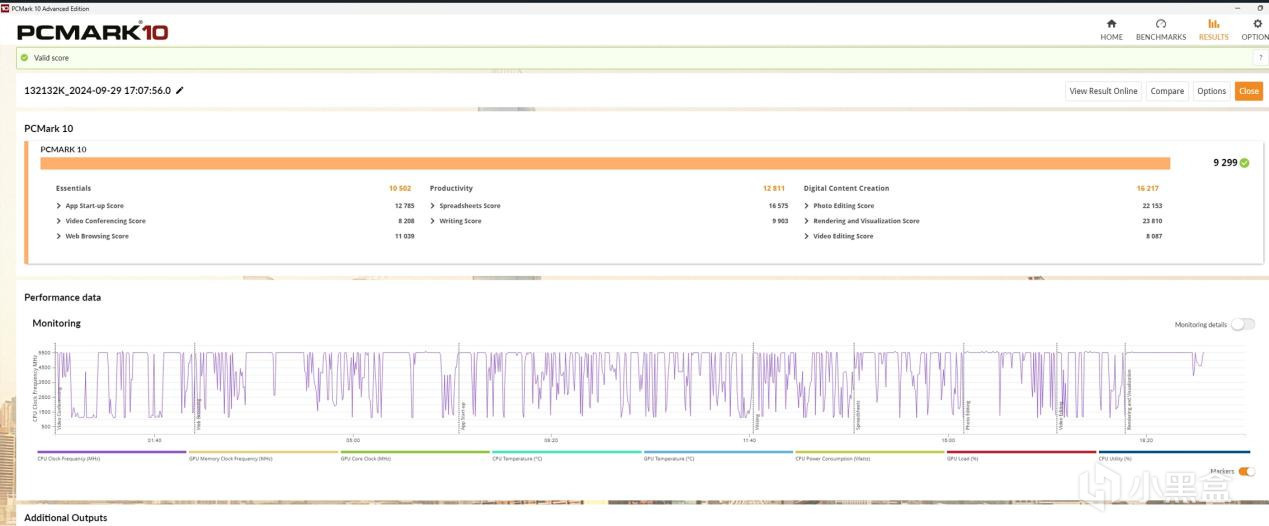The image size is (1269, 526).
Task: Toggle the Monitoring details switch
Action: coord(1242,324)
